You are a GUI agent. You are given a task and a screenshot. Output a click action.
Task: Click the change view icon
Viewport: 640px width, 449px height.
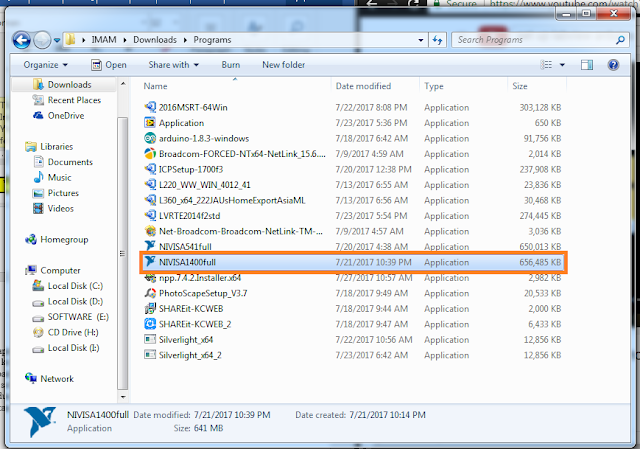click(546, 65)
